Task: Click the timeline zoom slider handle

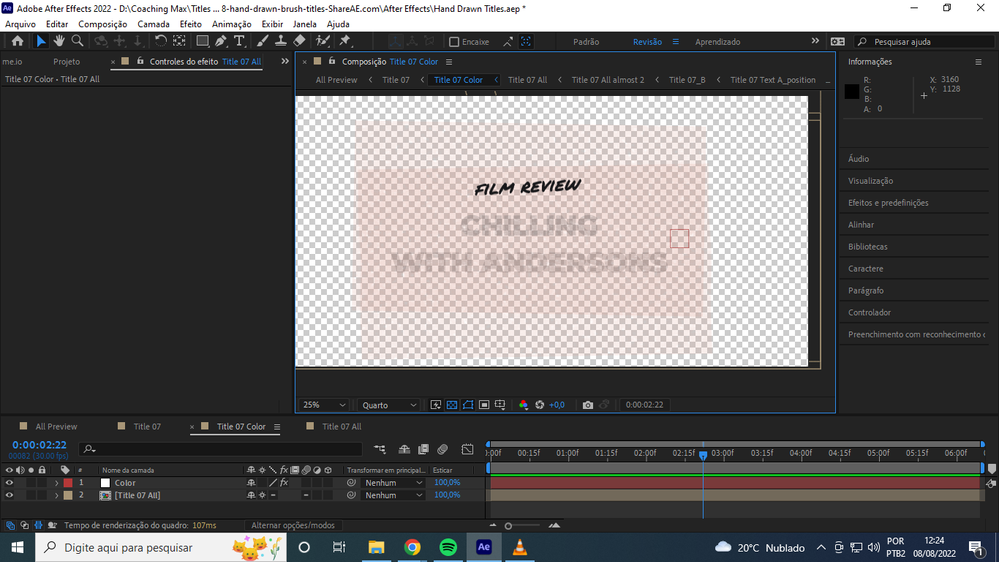Action: point(508,526)
